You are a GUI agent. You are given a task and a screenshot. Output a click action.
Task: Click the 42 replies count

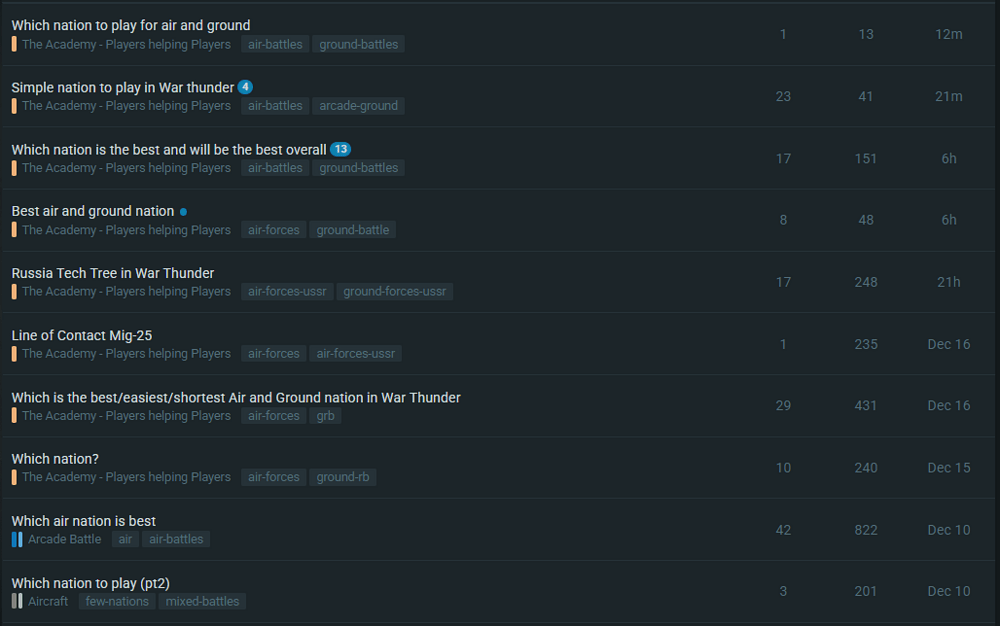pos(783,530)
